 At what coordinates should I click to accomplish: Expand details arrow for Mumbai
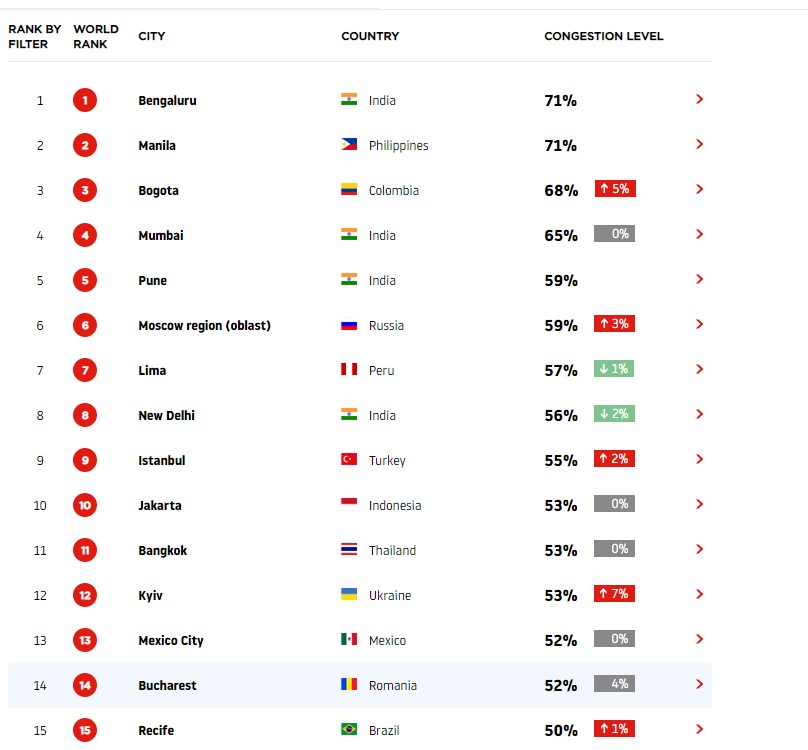[699, 235]
